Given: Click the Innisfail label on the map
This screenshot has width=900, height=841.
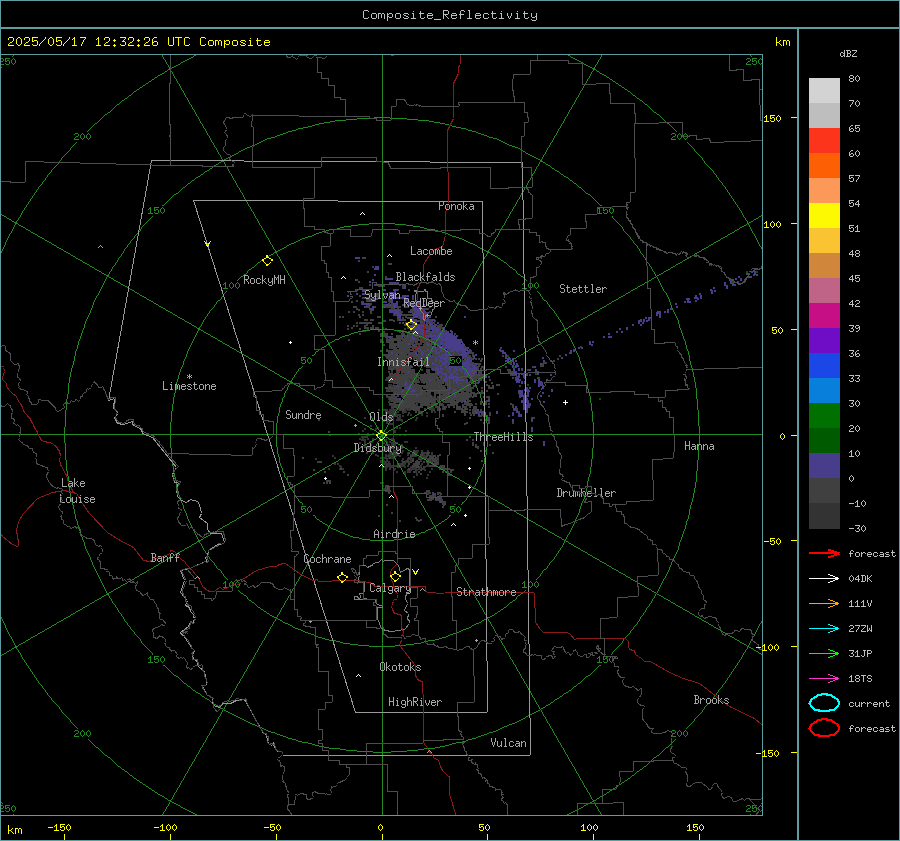Looking at the screenshot, I should click(403, 362).
